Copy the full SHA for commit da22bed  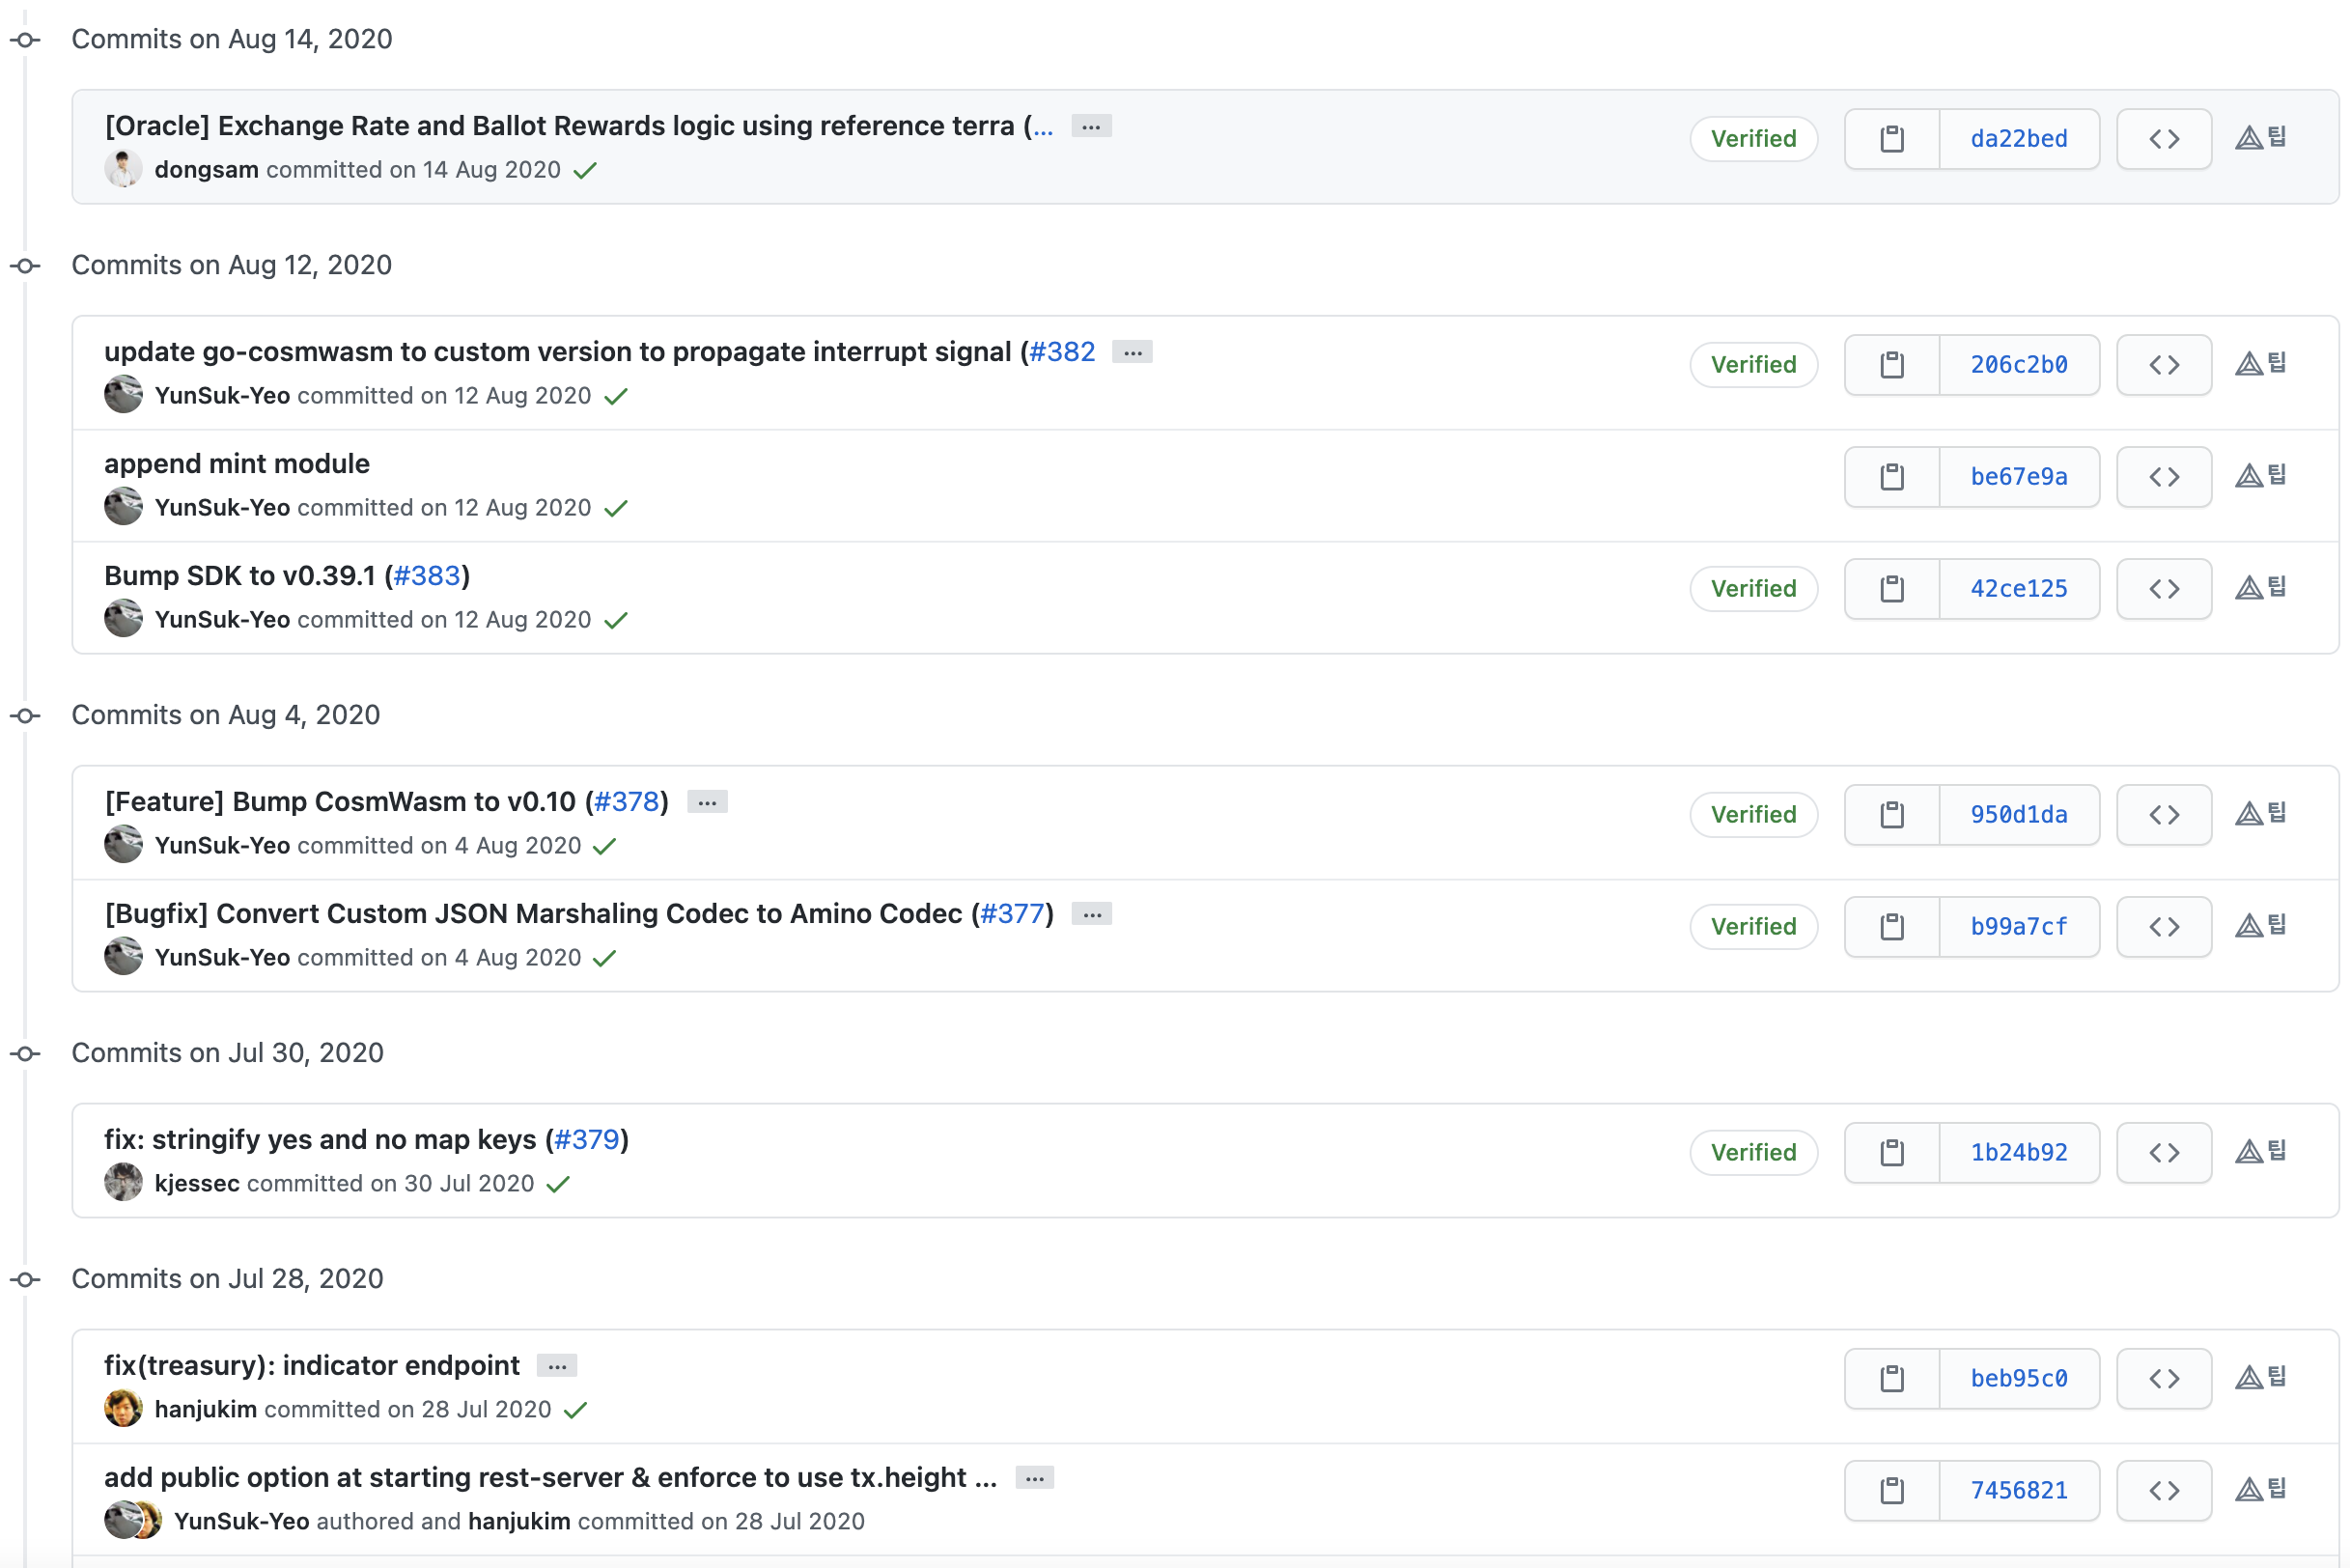(x=1891, y=139)
